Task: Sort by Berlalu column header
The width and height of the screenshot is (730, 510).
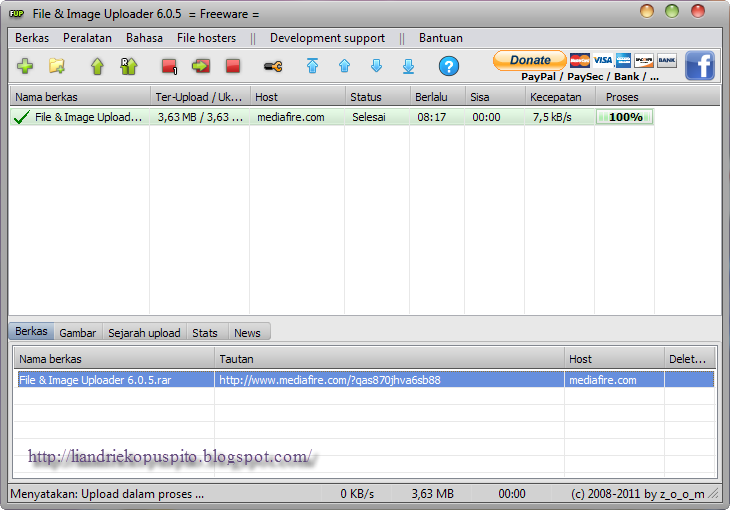Action: 437,97
